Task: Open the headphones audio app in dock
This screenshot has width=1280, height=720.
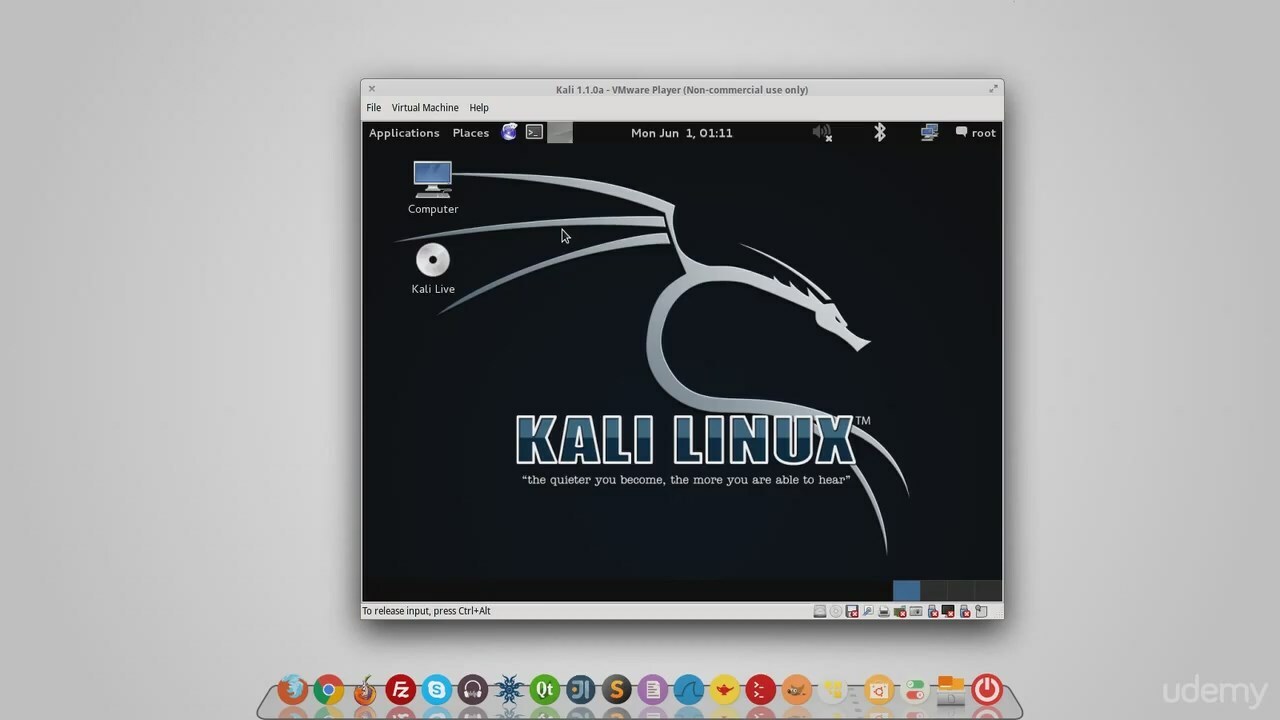Action: [473, 689]
